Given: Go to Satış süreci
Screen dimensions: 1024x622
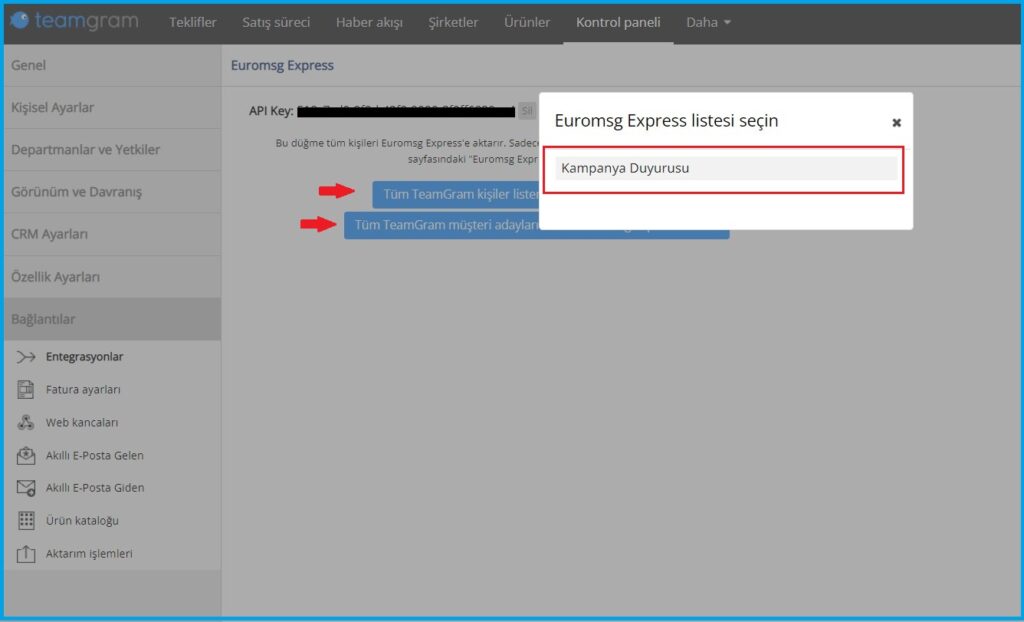Looking at the screenshot, I should (x=276, y=22).
